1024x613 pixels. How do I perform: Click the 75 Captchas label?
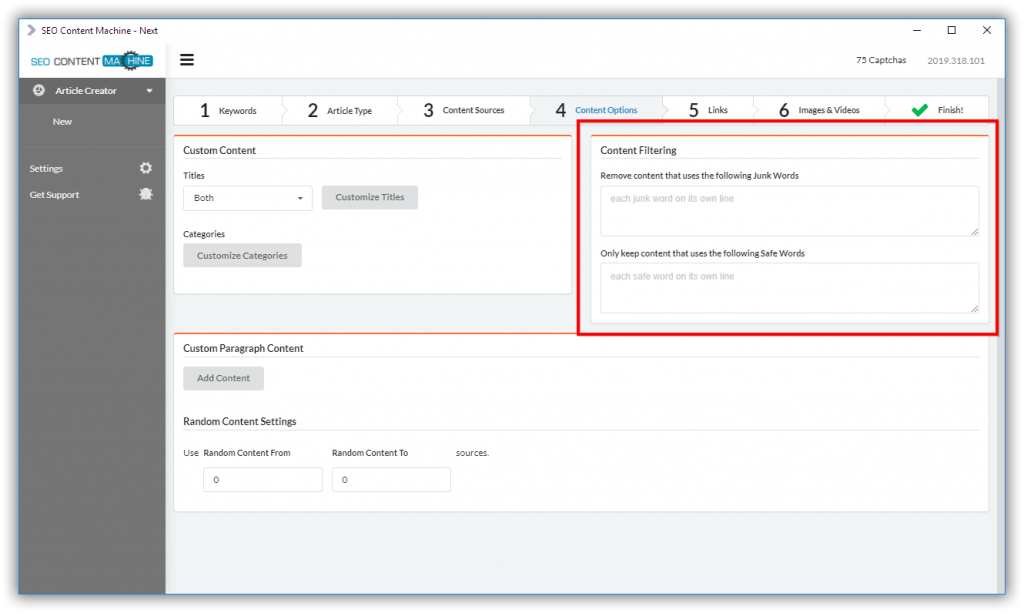[x=881, y=60]
